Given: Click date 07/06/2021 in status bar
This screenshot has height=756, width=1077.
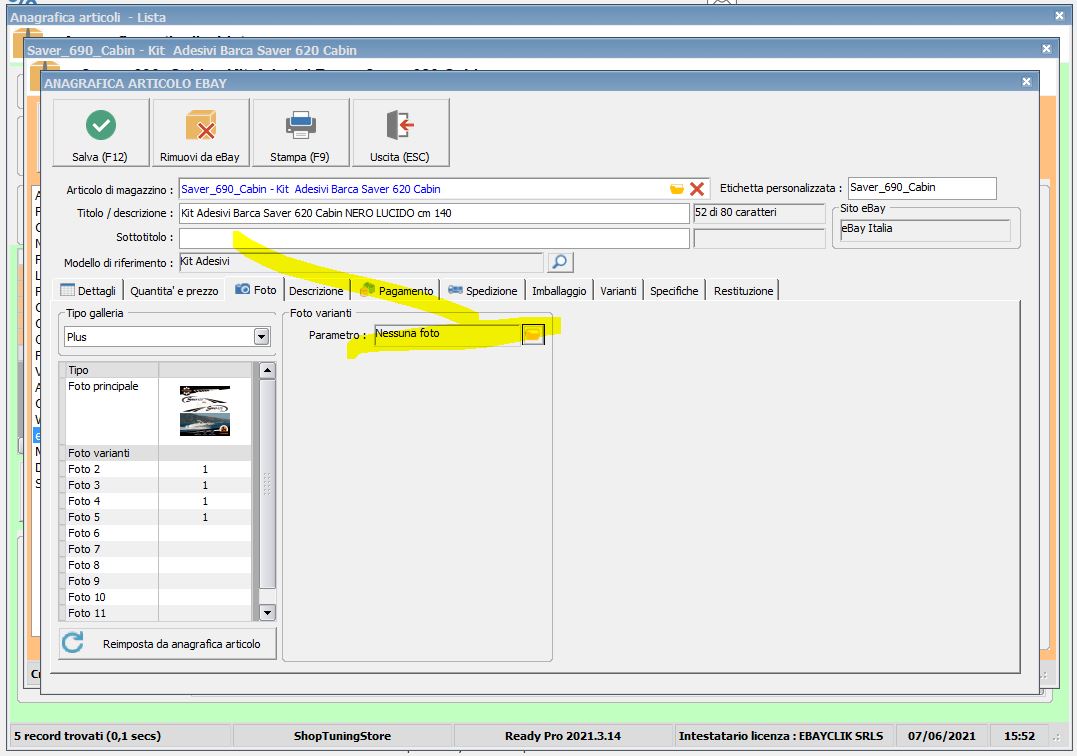Looking at the screenshot, I should pyautogui.click(x=941, y=735).
